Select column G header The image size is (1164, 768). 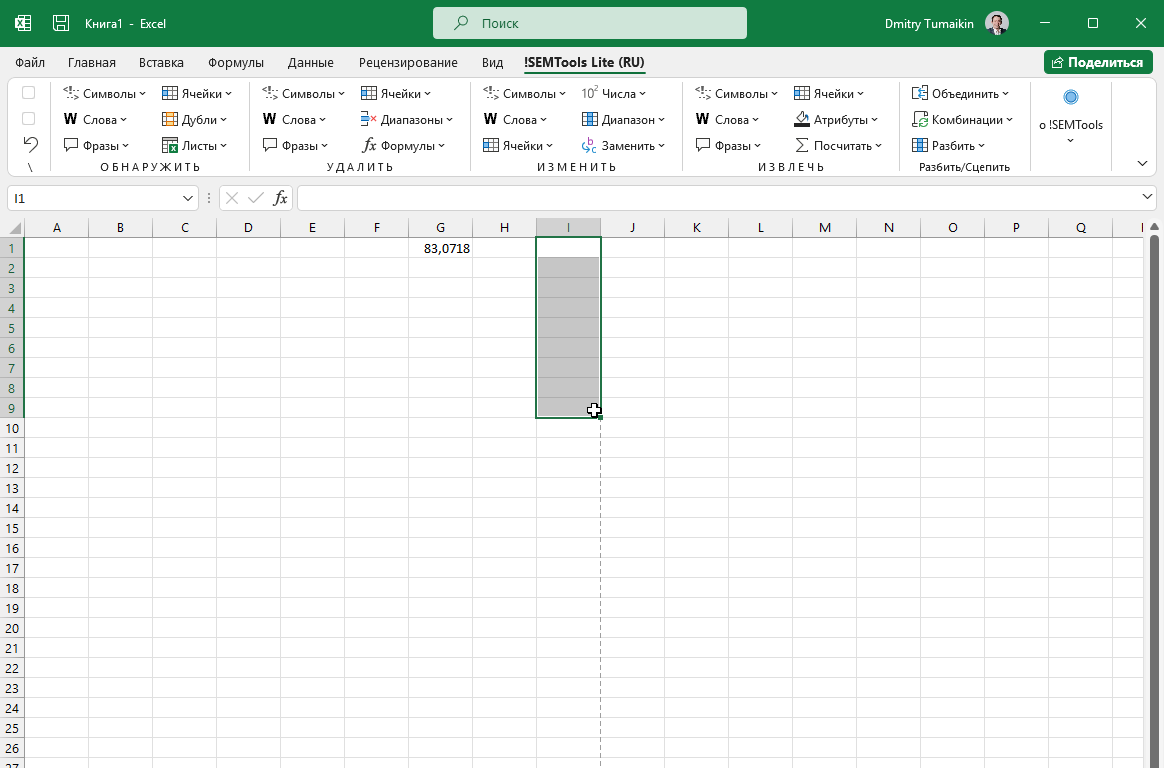coord(440,227)
